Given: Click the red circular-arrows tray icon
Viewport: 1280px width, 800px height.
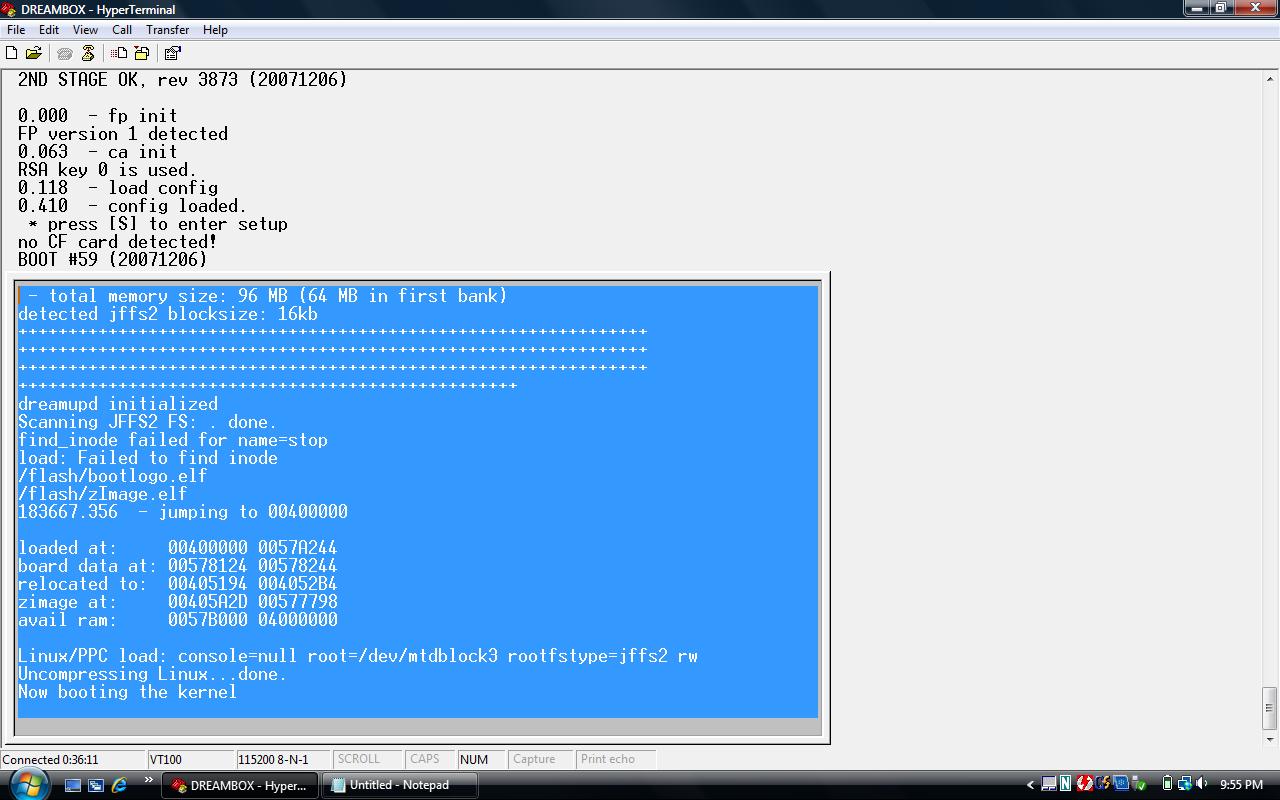Looking at the screenshot, I should click(x=1084, y=784).
